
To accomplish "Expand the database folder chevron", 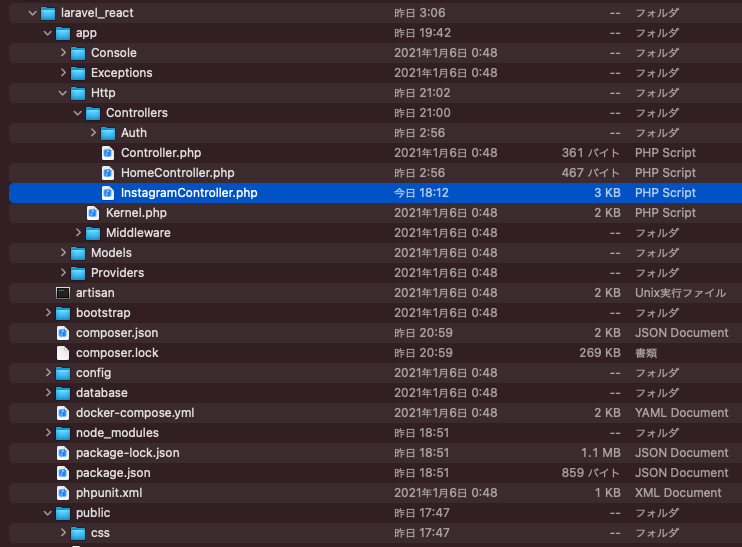I will tap(48, 392).
